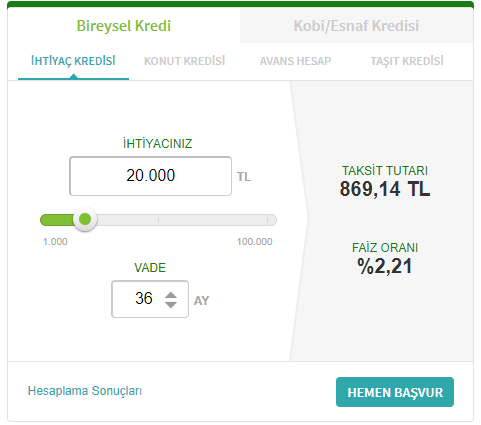Open the Konut Kredisi tab
The height and width of the screenshot is (425, 481).
click(x=184, y=61)
